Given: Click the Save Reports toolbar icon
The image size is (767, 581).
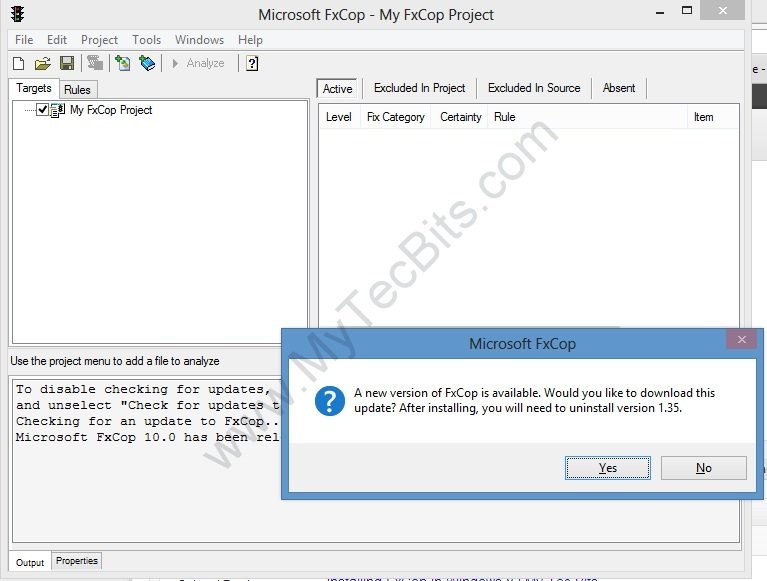Looking at the screenshot, I should 95,63.
